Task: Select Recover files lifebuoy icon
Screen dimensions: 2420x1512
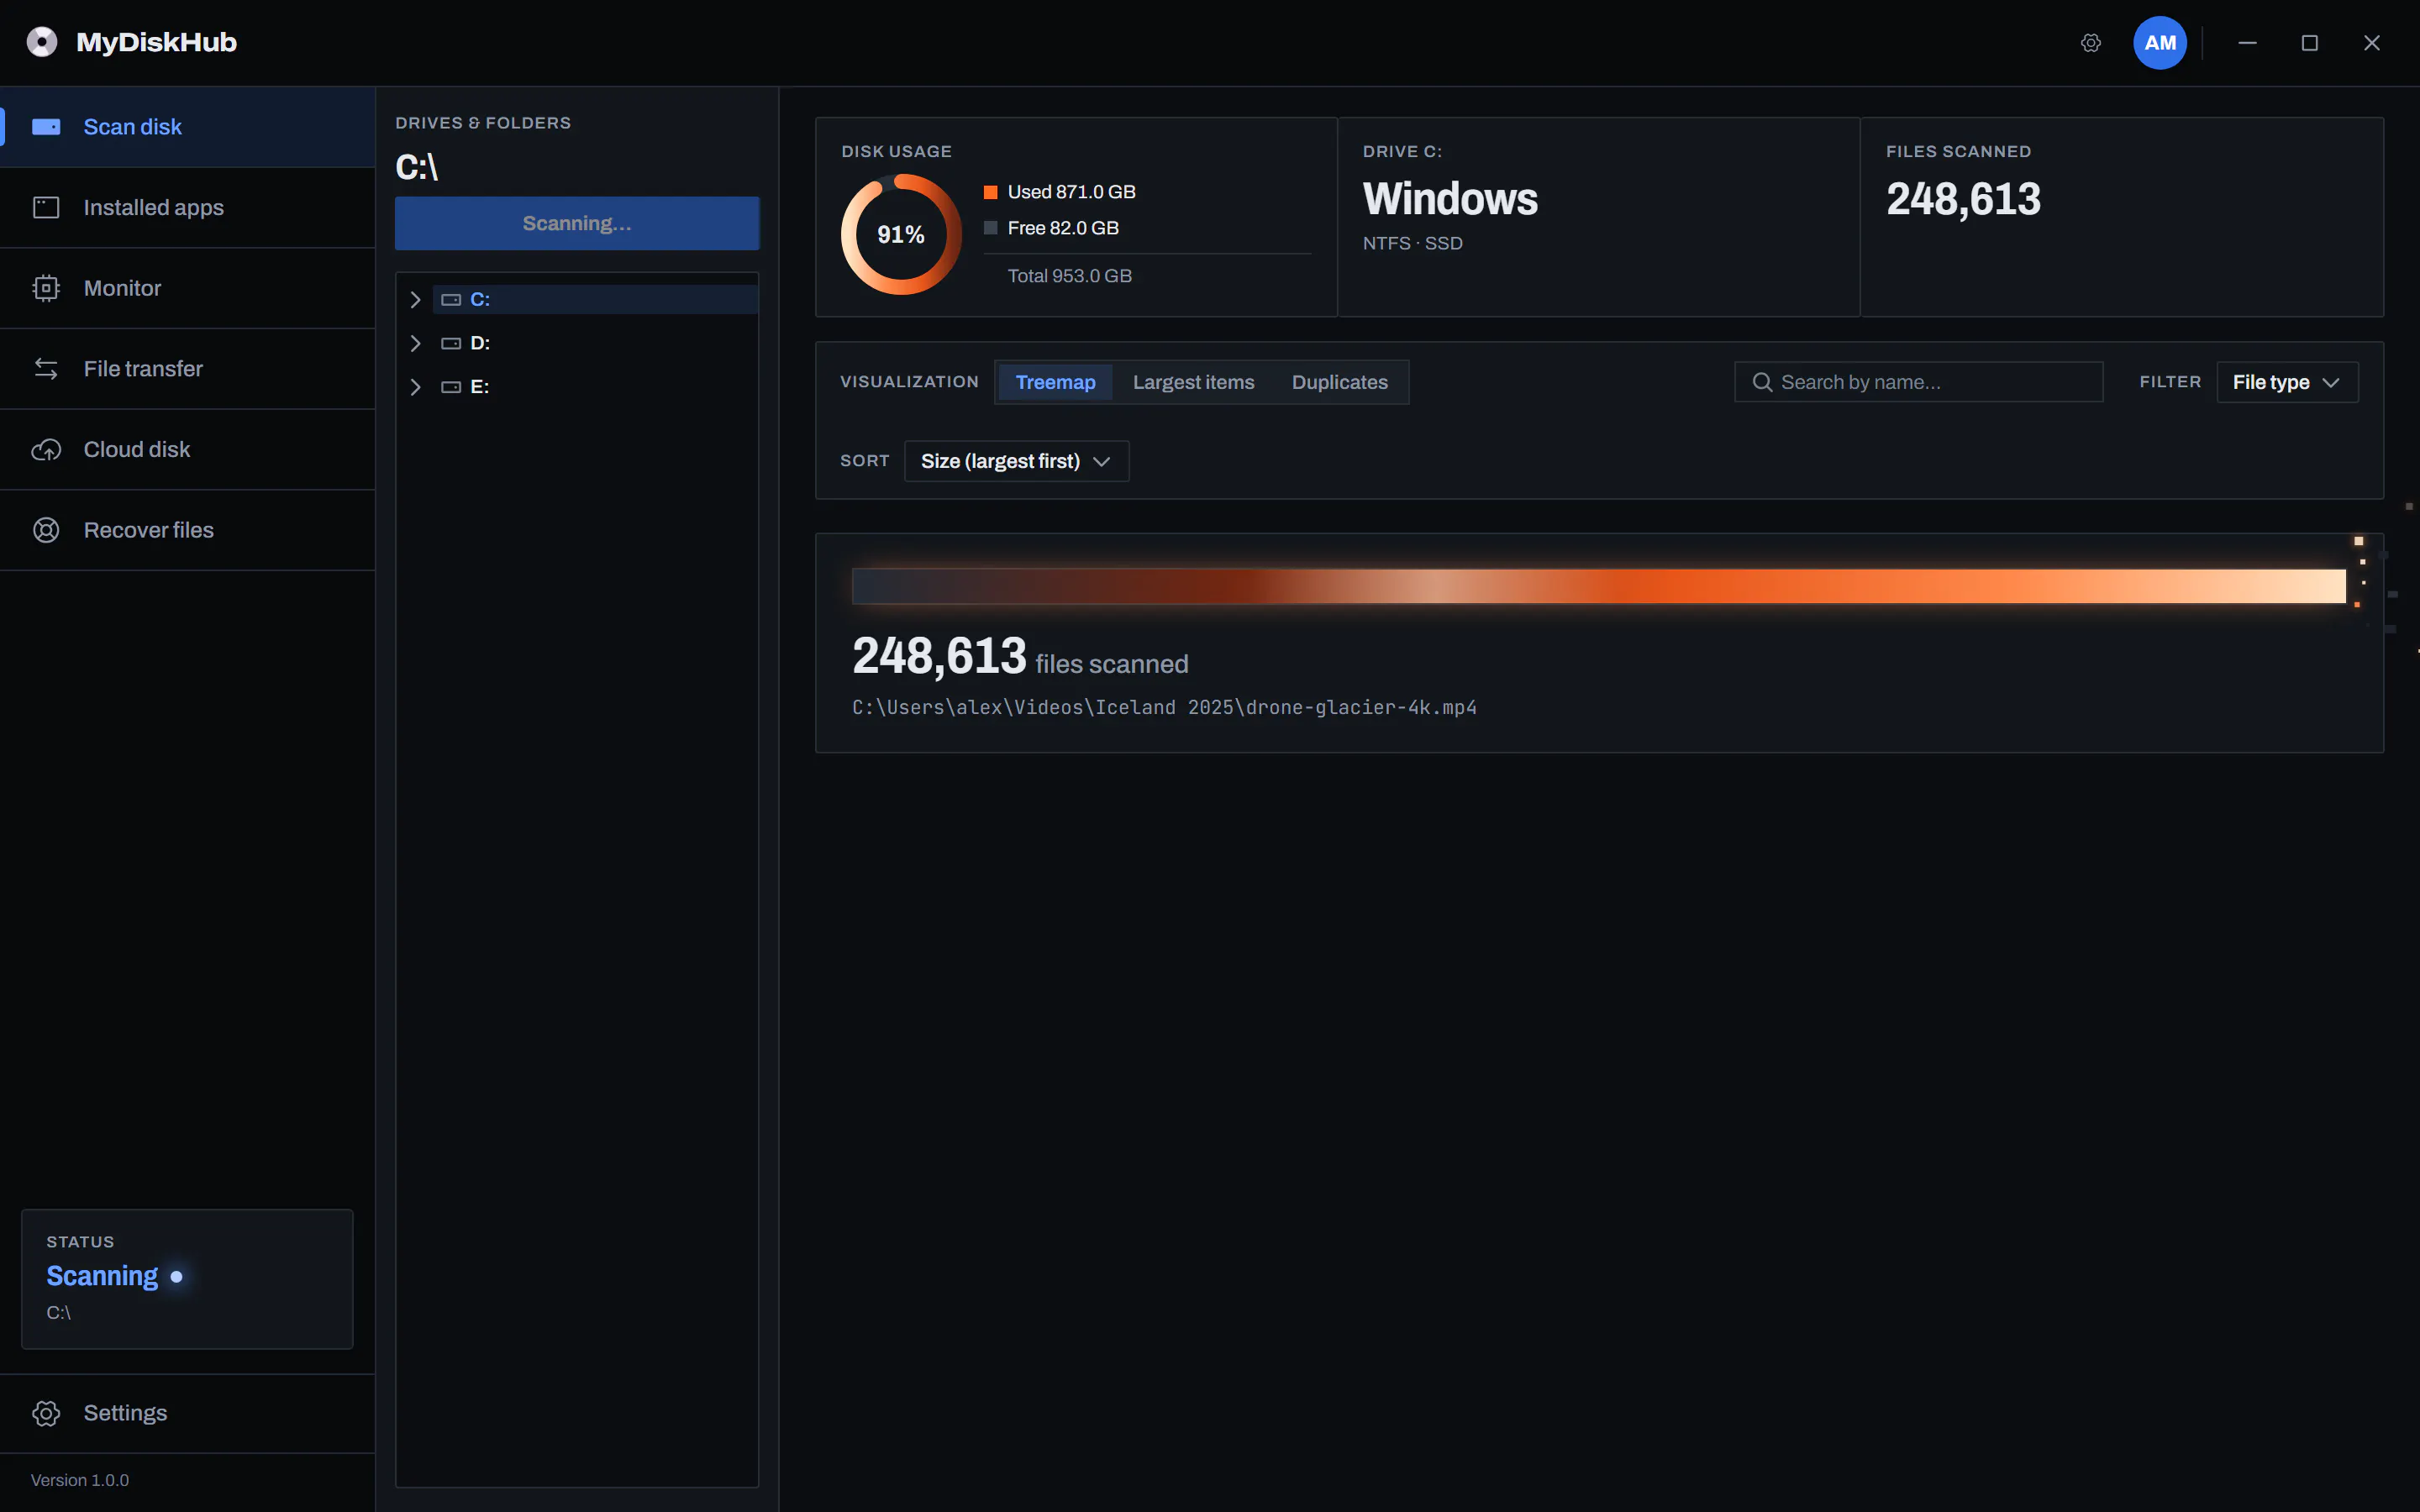Action: (x=46, y=530)
